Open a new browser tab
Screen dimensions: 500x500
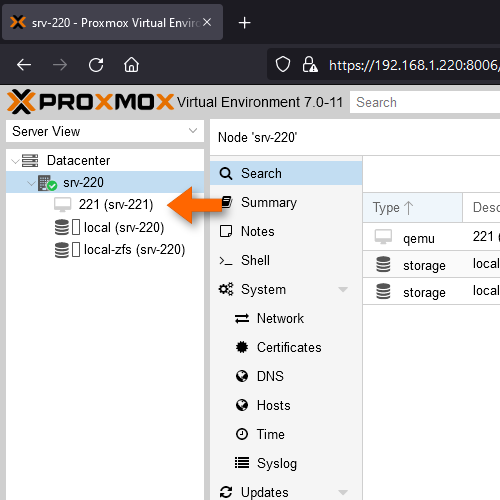[x=244, y=23]
